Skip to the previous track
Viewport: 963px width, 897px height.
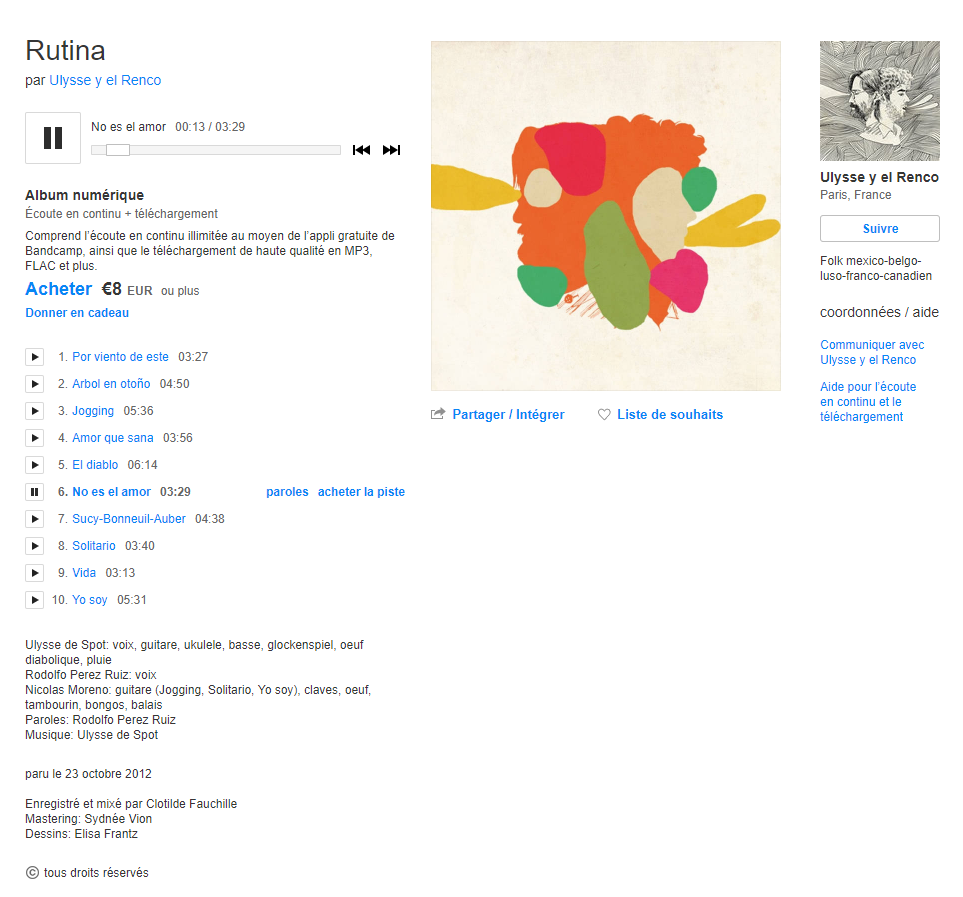click(x=361, y=150)
